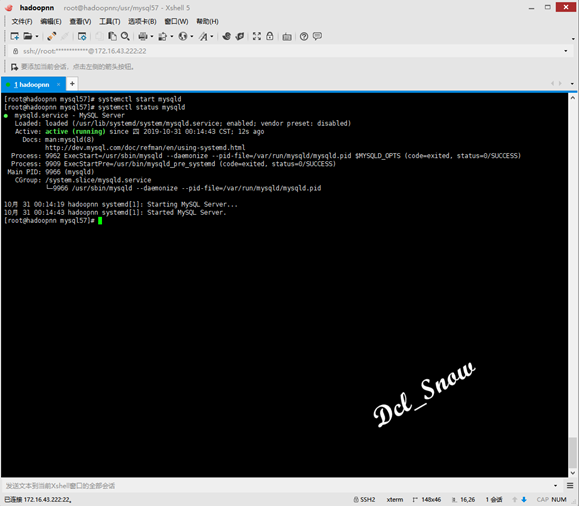Image resolution: width=579 pixels, height=506 pixels.
Task: Expand the font settings dropdown arrow
Action: pyautogui.click(x=212, y=36)
